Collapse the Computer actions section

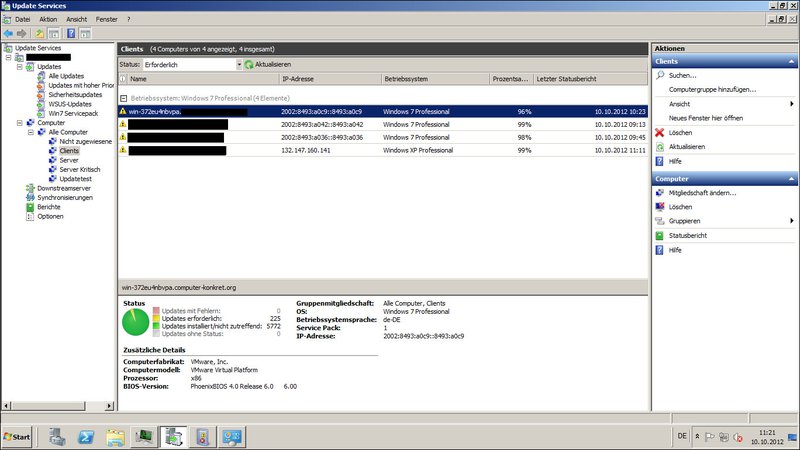pyautogui.click(x=791, y=179)
